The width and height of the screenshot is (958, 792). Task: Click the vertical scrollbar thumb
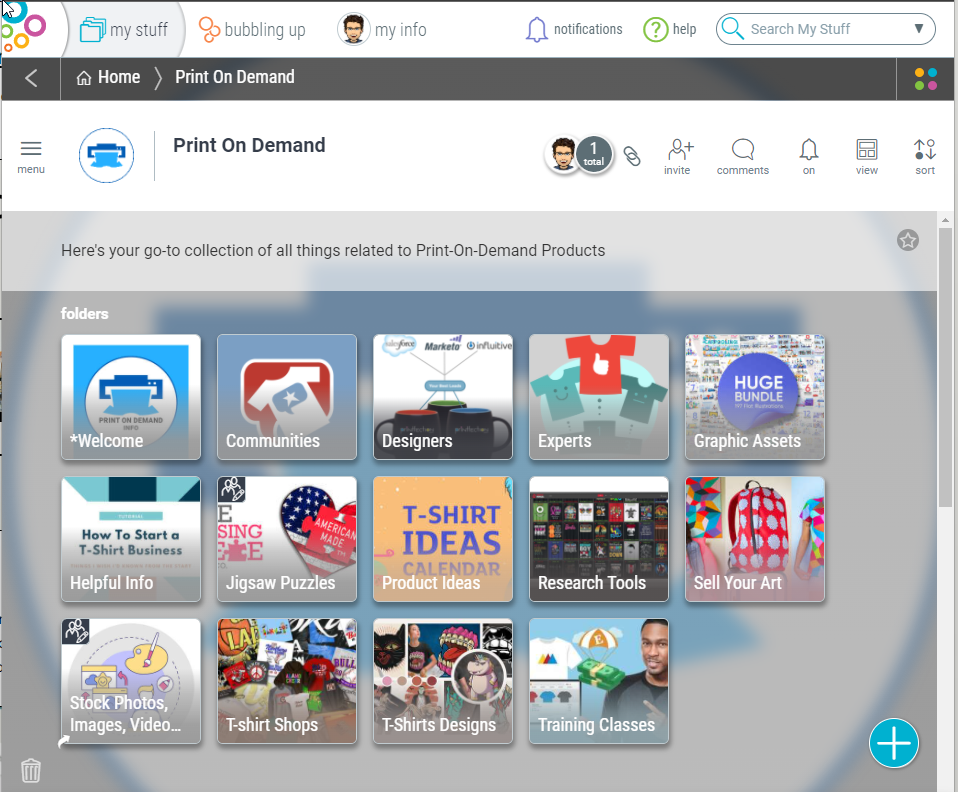[x=945, y=367]
